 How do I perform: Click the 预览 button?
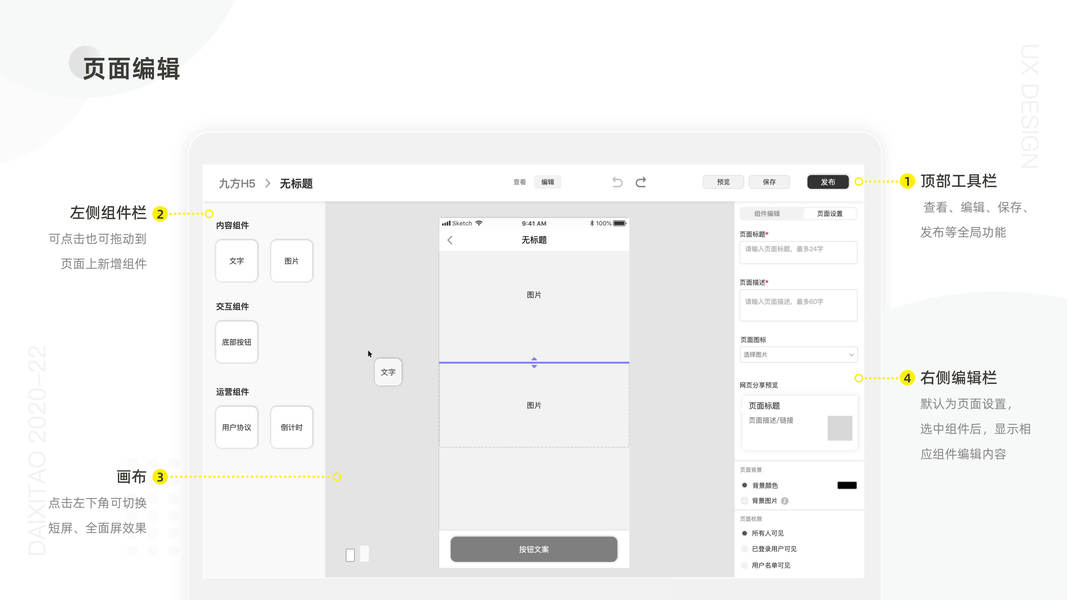click(723, 182)
